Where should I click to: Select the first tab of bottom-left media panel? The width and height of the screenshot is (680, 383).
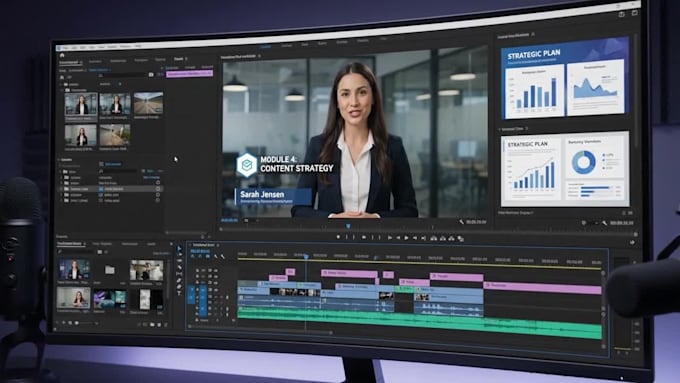(x=69, y=244)
